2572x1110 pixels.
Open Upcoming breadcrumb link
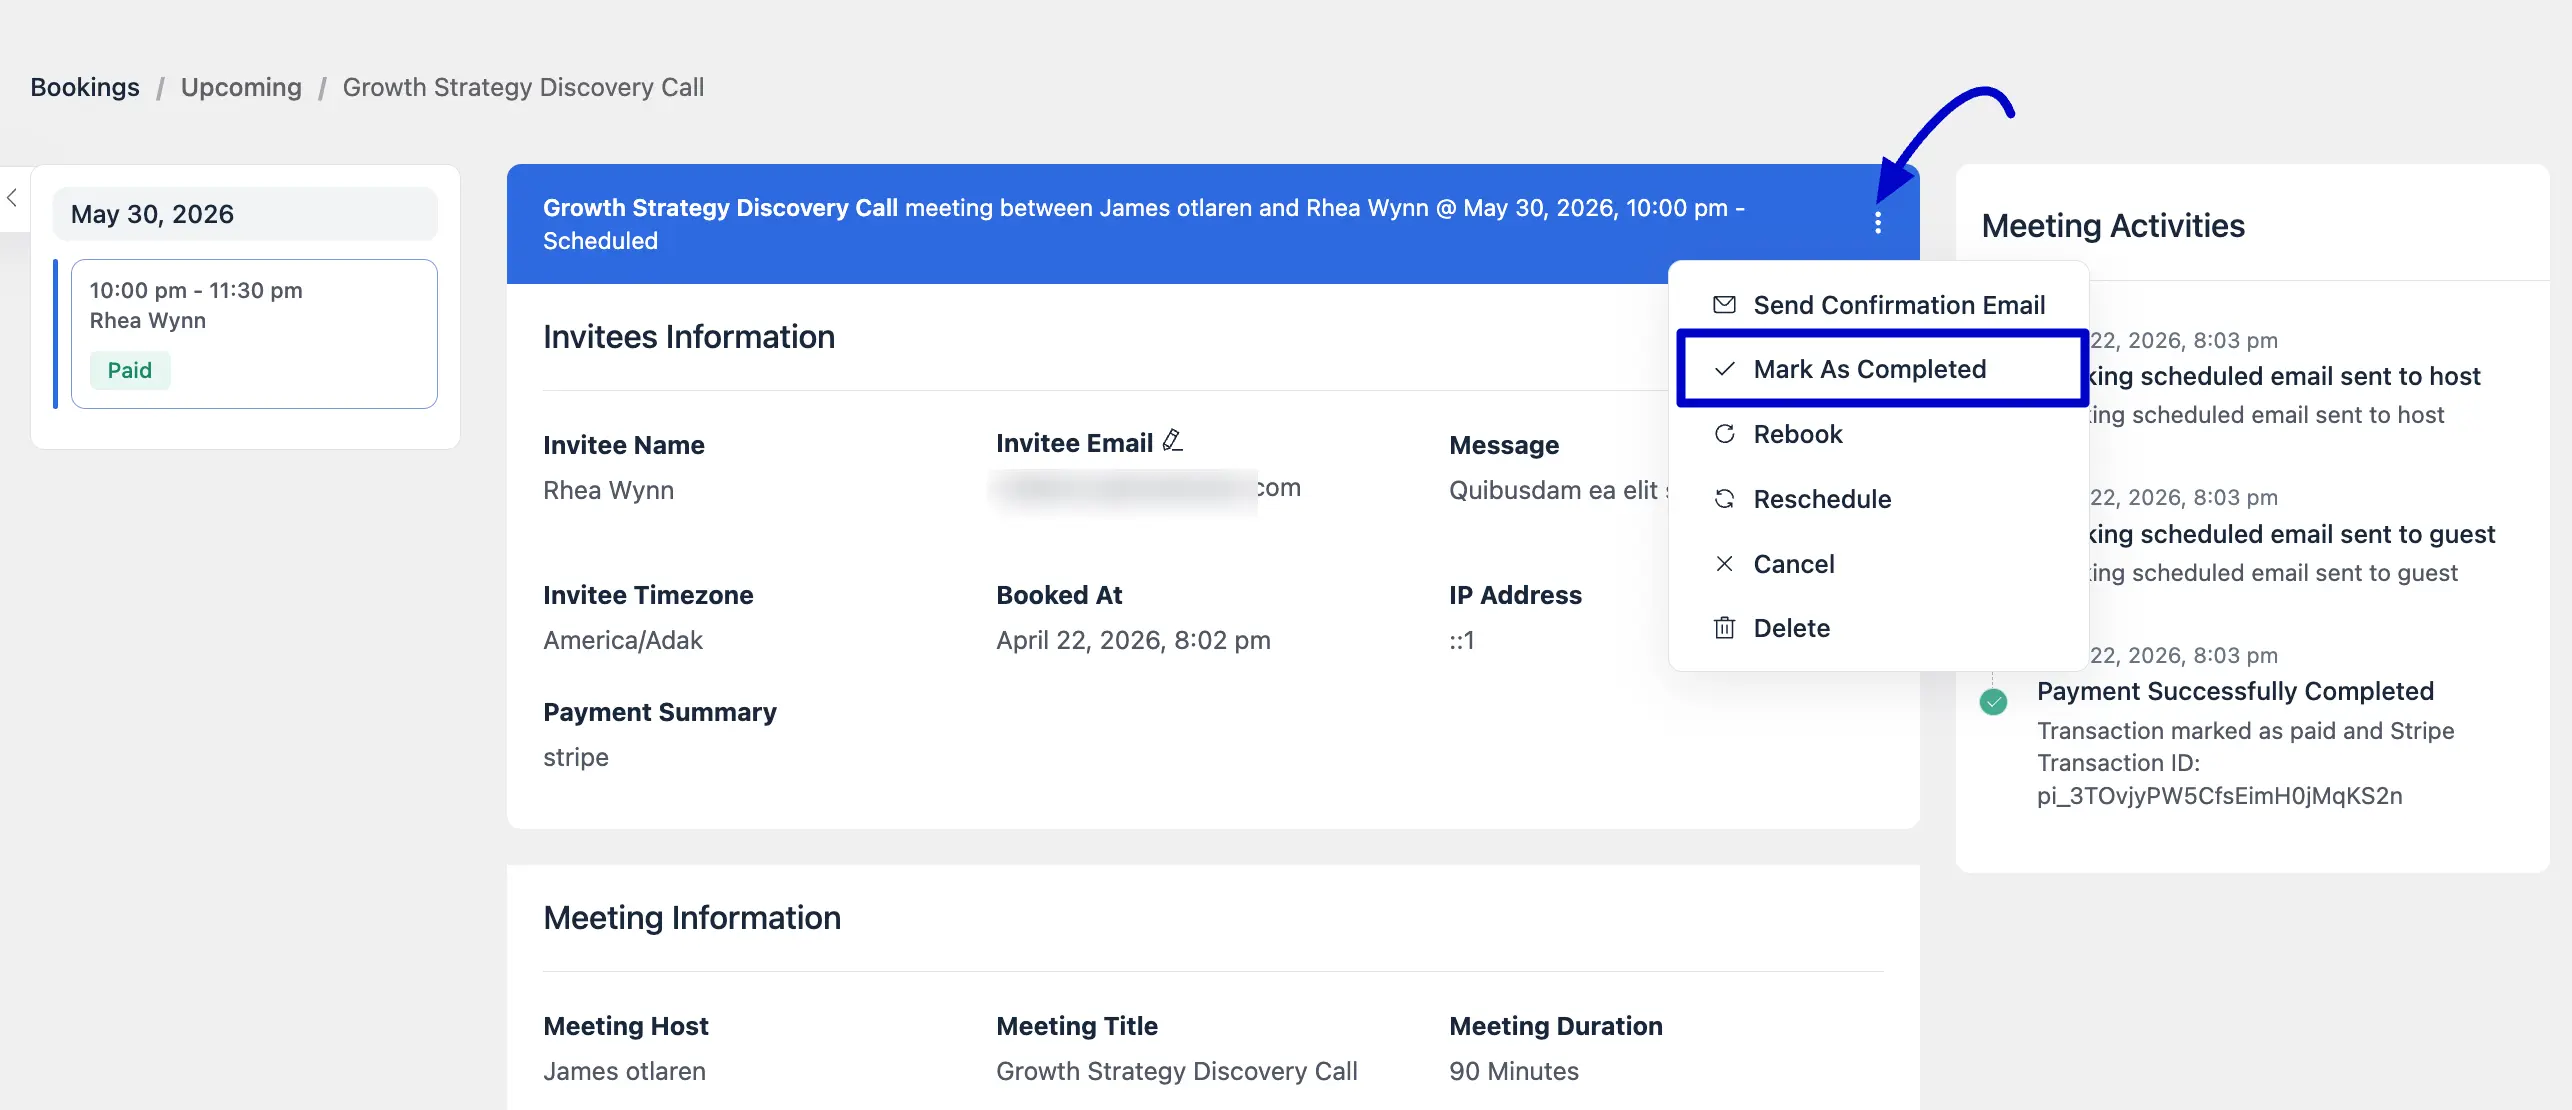(x=241, y=87)
